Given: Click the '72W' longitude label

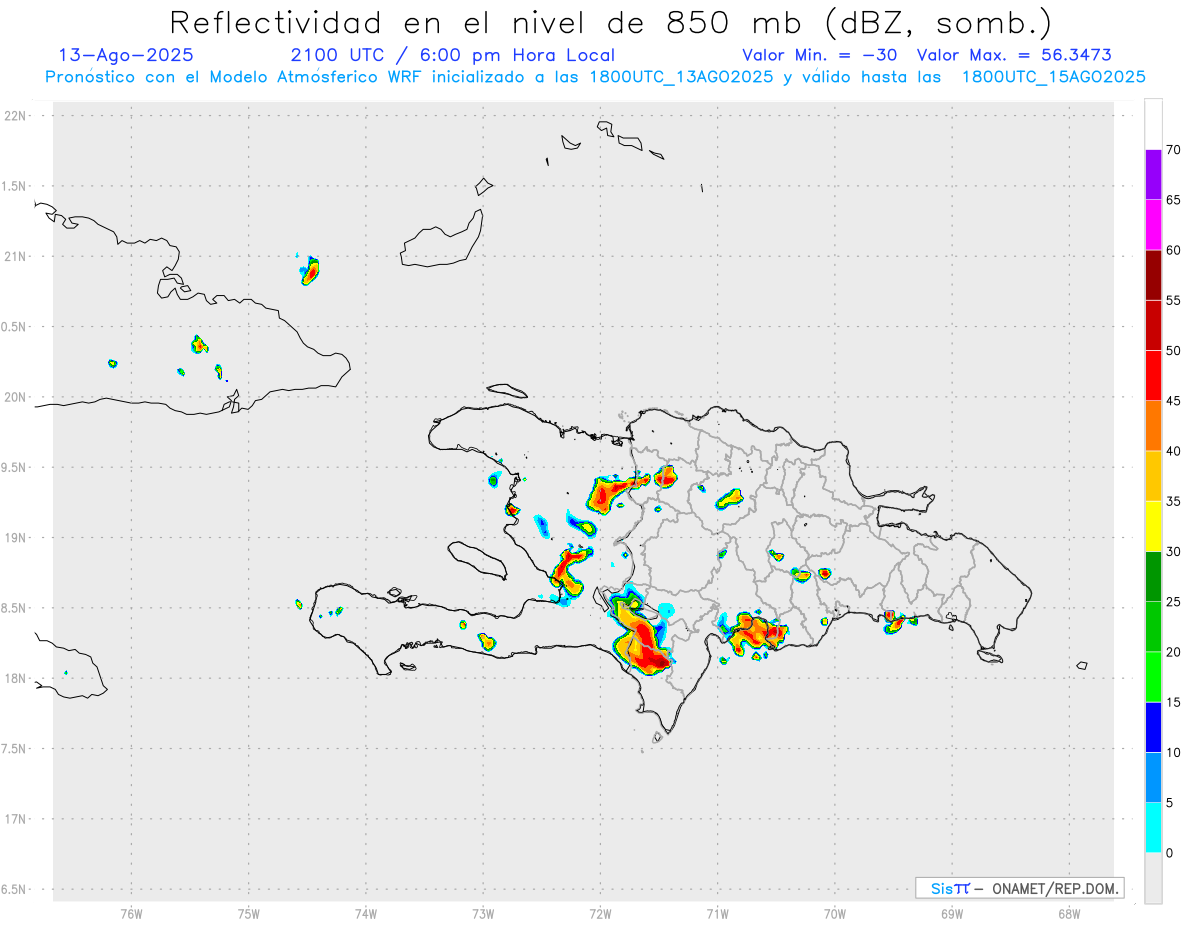Looking at the screenshot, I should coord(600,914).
